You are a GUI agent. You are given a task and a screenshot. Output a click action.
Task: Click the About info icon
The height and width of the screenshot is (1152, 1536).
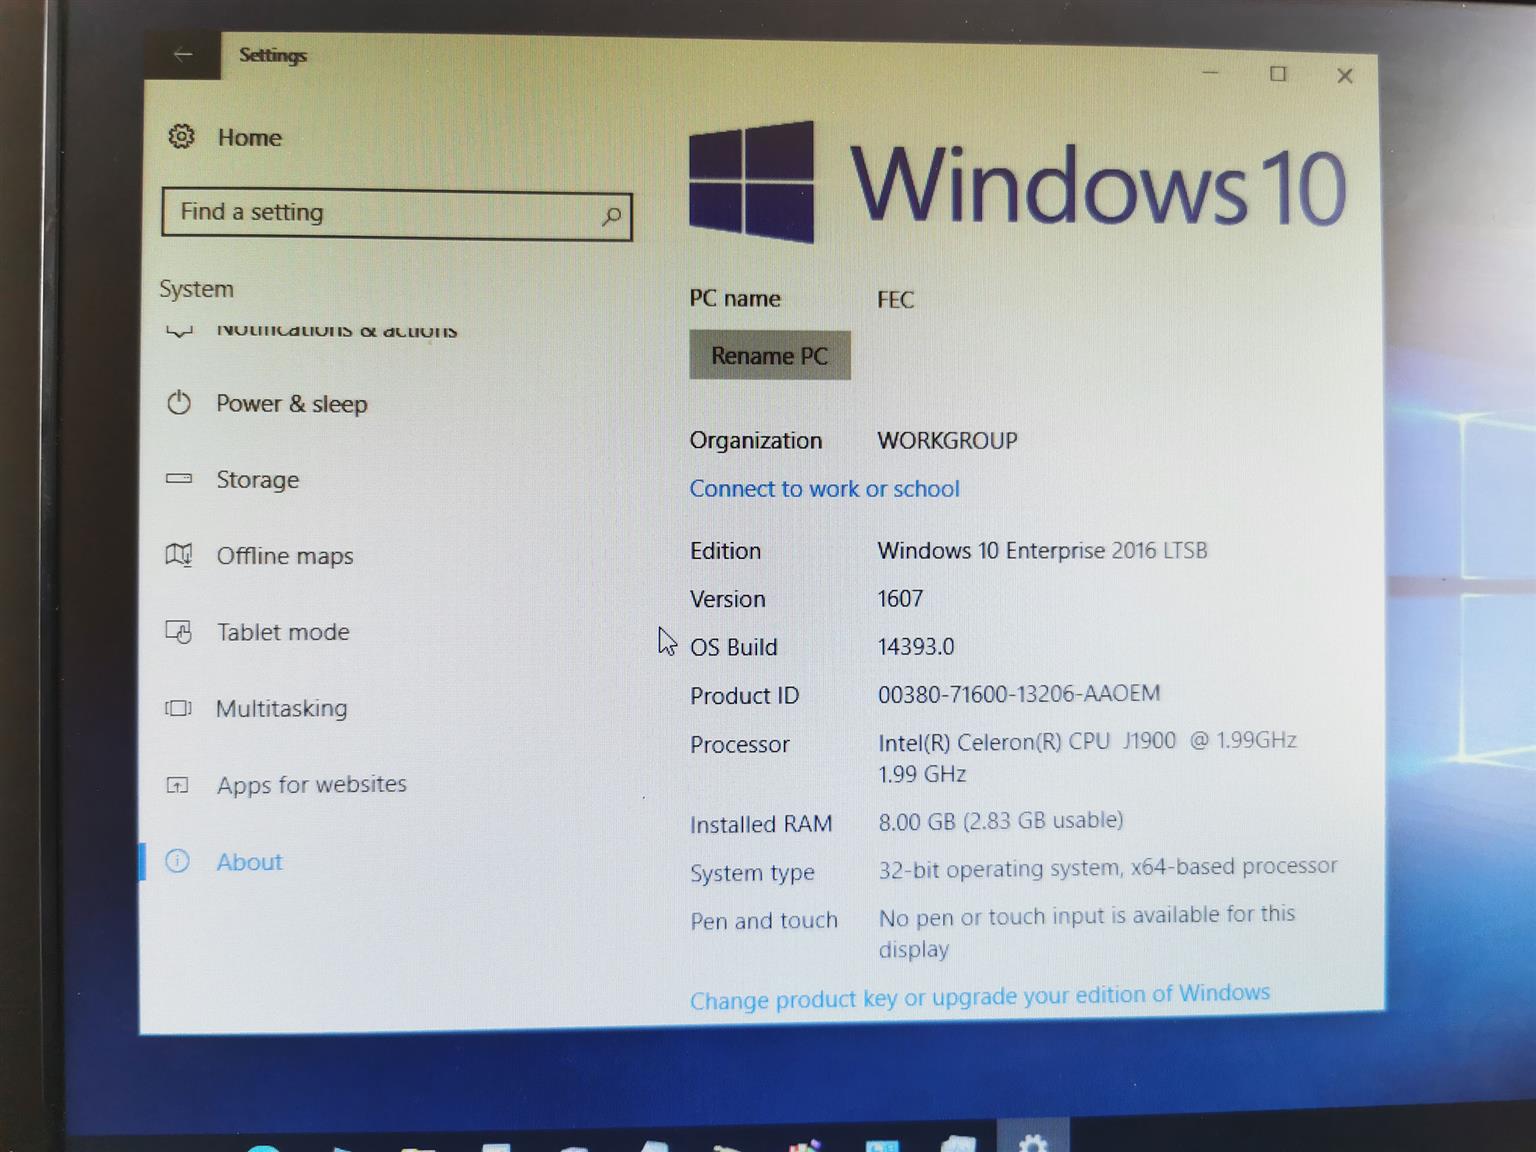click(177, 861)
